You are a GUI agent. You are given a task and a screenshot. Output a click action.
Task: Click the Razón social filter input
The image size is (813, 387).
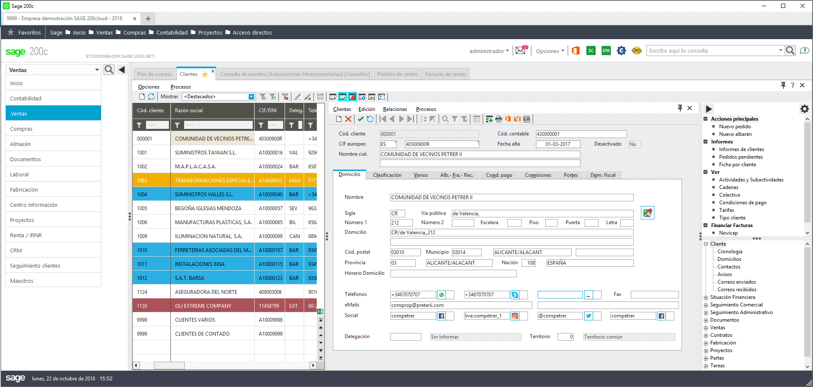[x=218, y=125]
